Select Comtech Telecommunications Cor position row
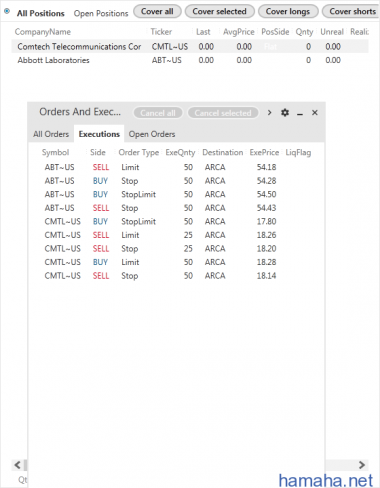This screenshot has width=380, height=488. click(x=190, y=46)
